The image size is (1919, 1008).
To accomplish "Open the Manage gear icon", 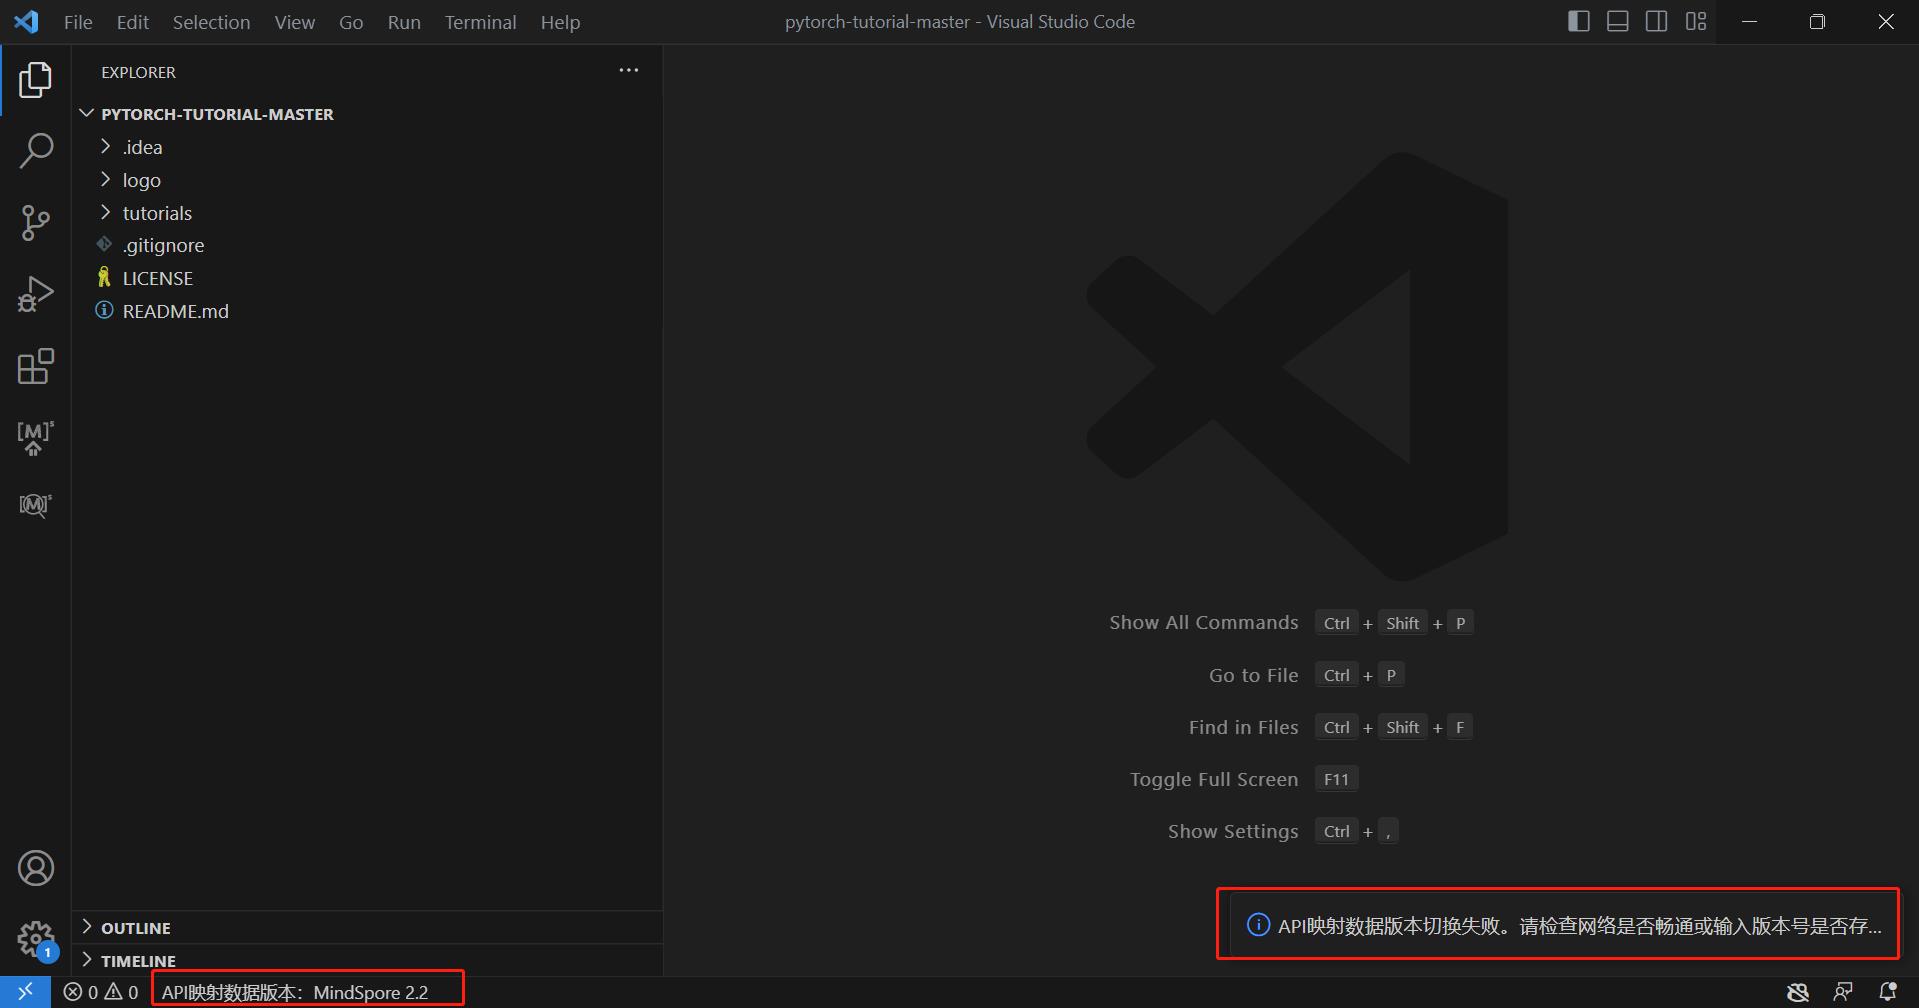I will point(36,939).
